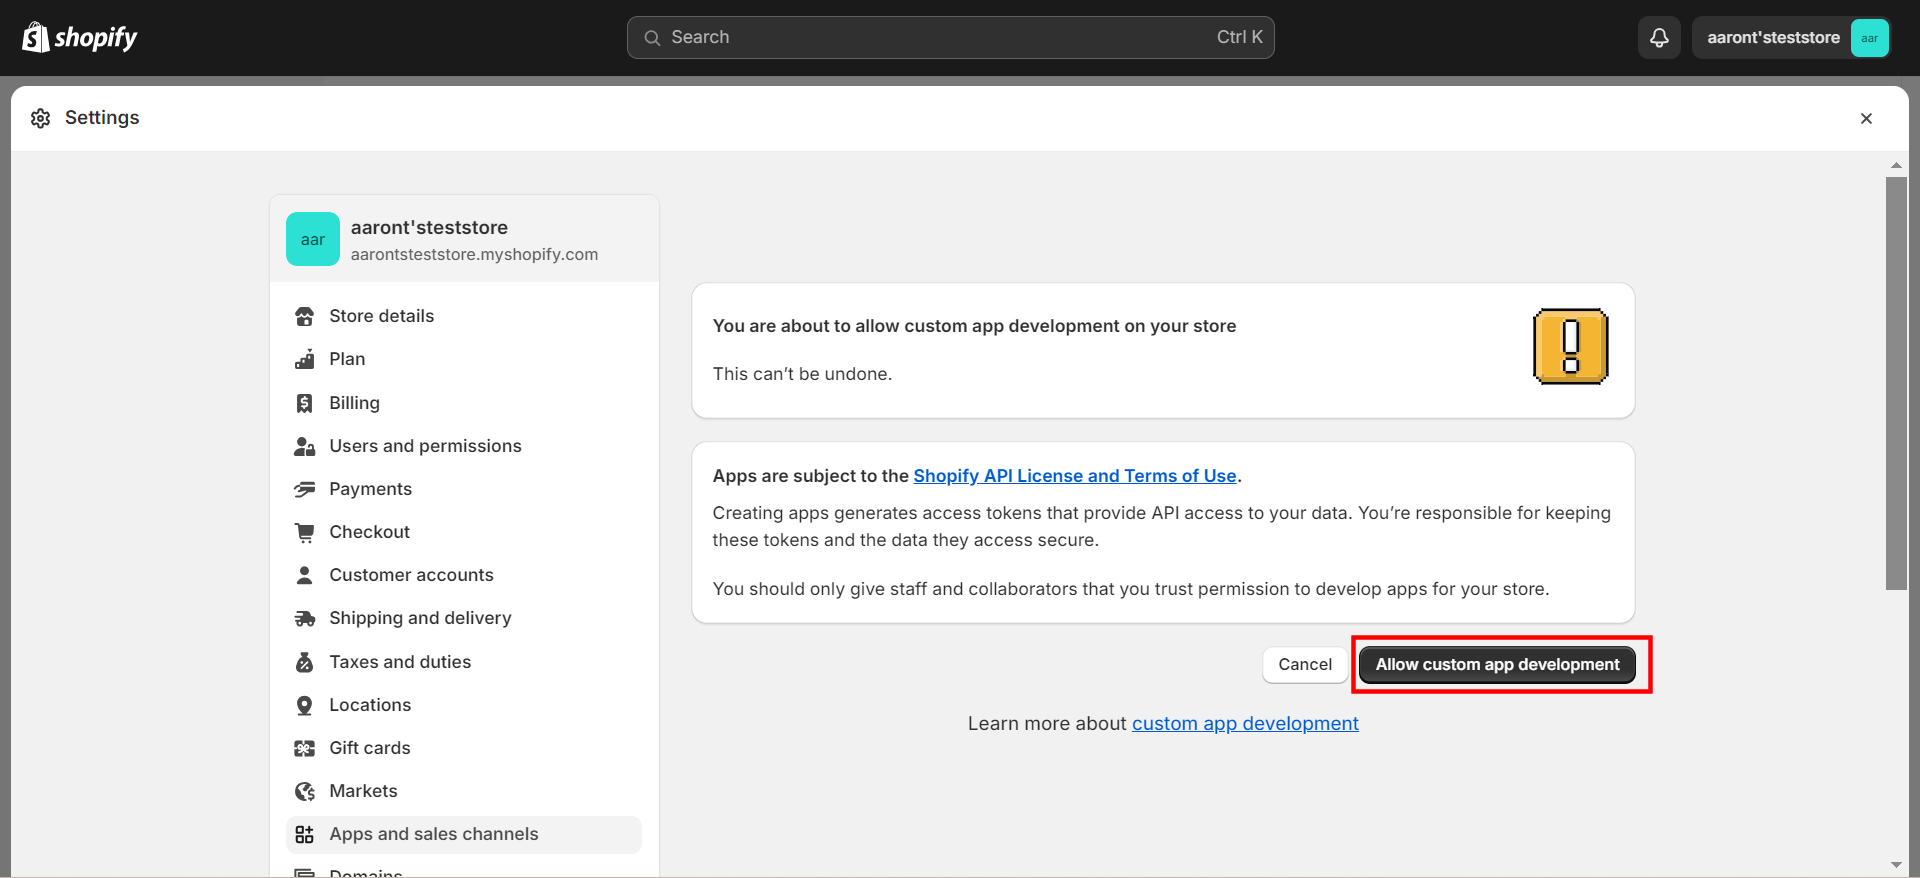Open aaront'steststore account menu
1920x878 pixels.
[1791, 38]
